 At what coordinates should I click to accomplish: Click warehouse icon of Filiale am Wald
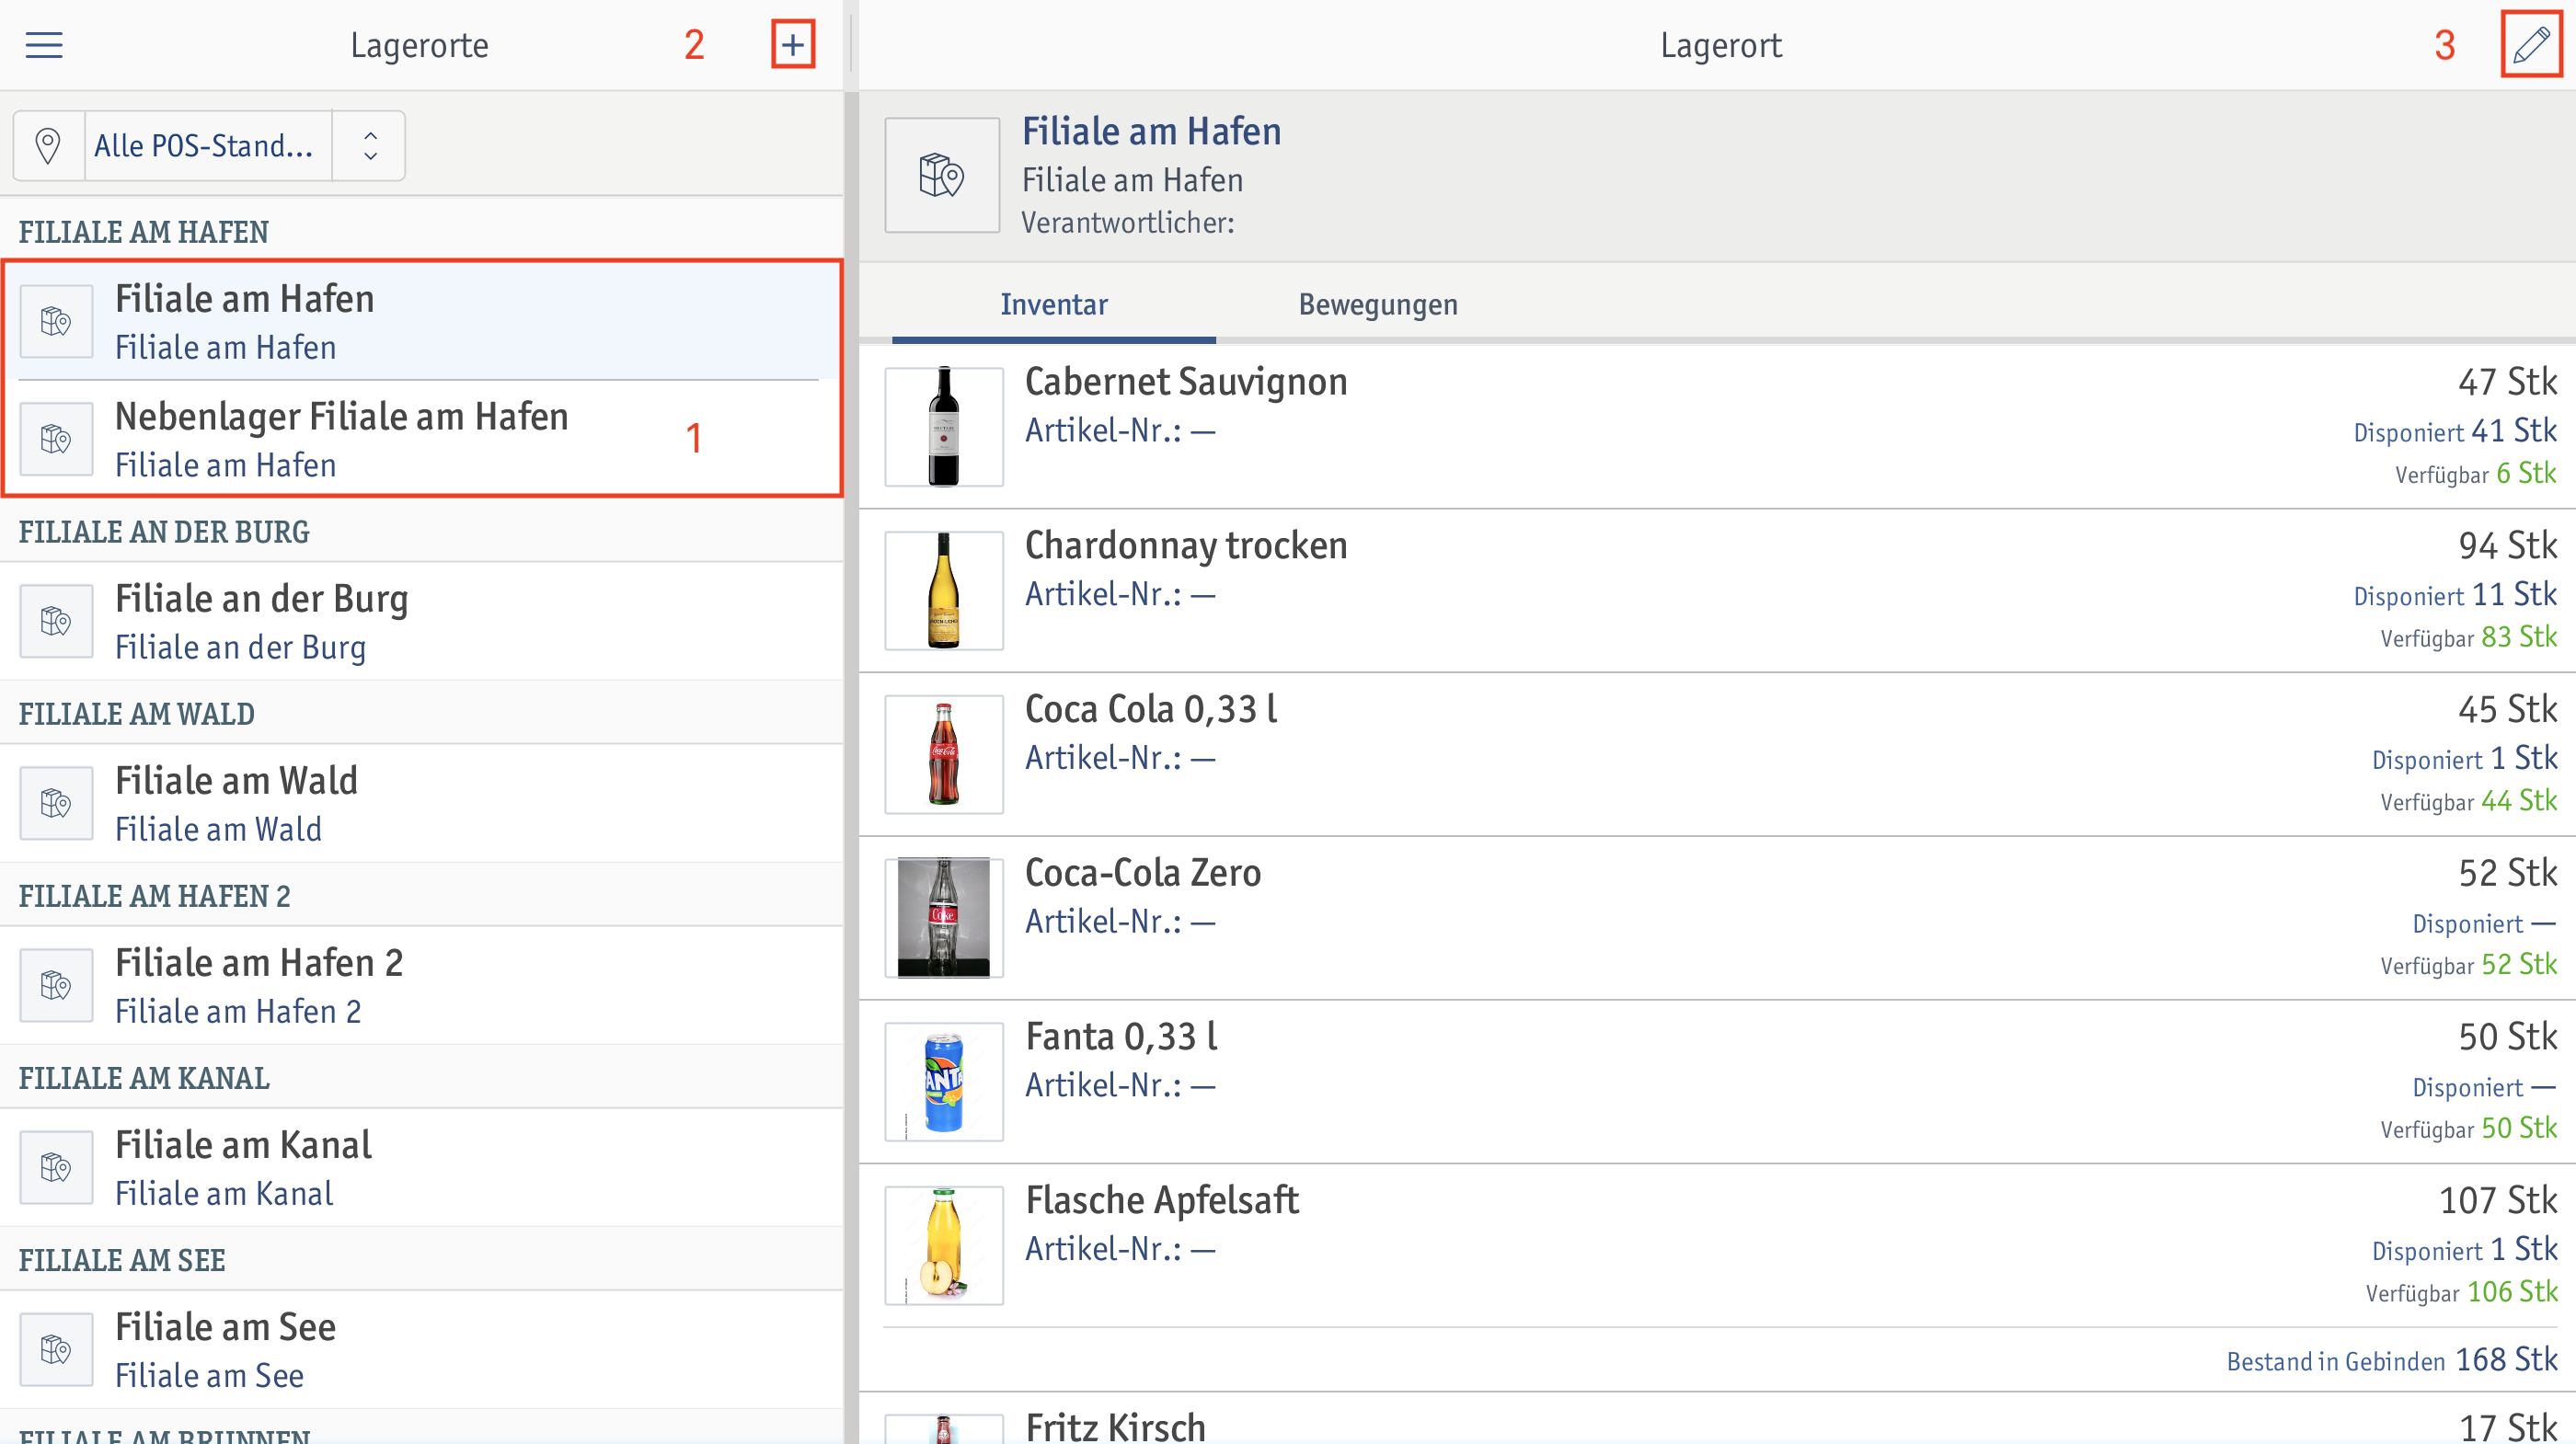point(56,803)
